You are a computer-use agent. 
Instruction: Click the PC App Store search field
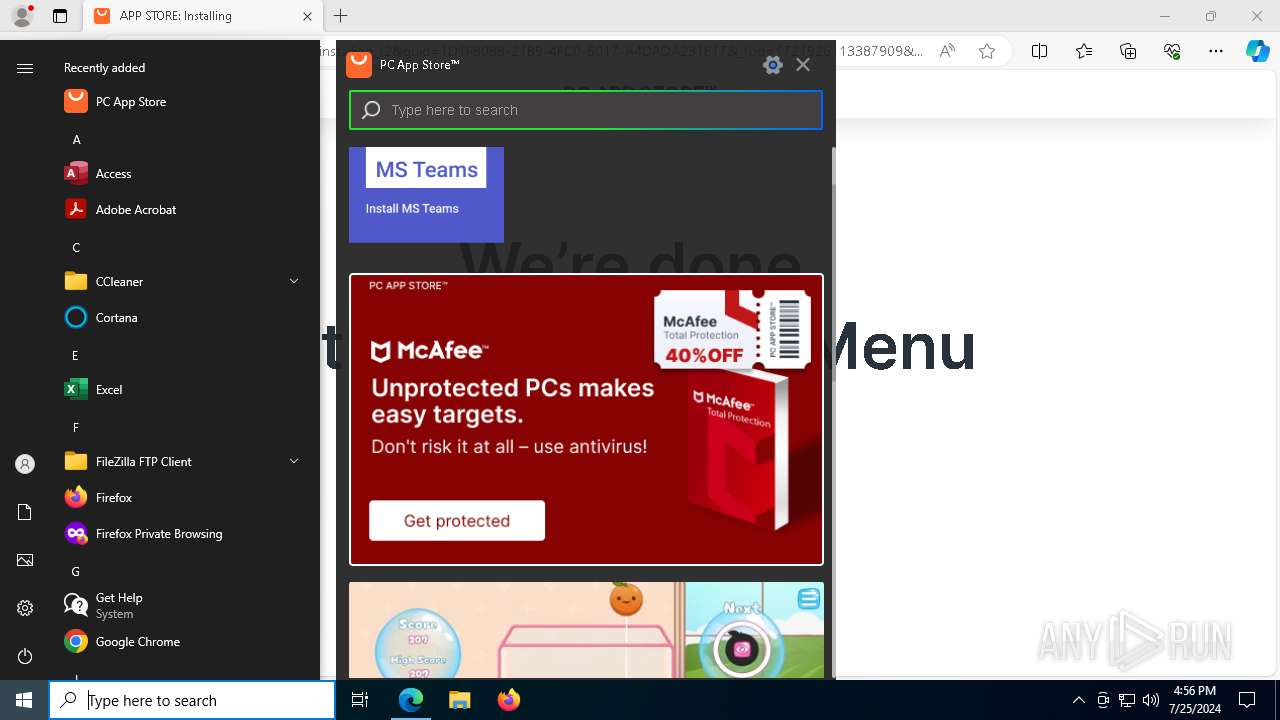pos(586,110)
